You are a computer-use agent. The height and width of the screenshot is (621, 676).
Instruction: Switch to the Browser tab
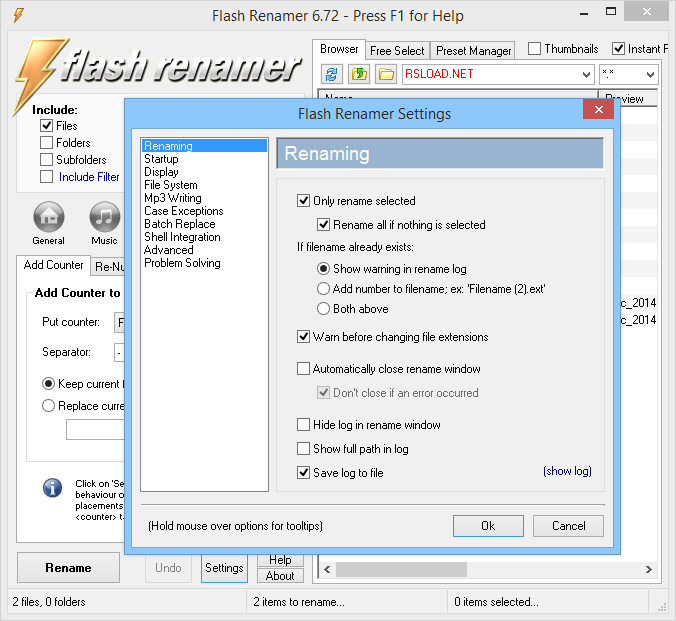pos(339,49)
